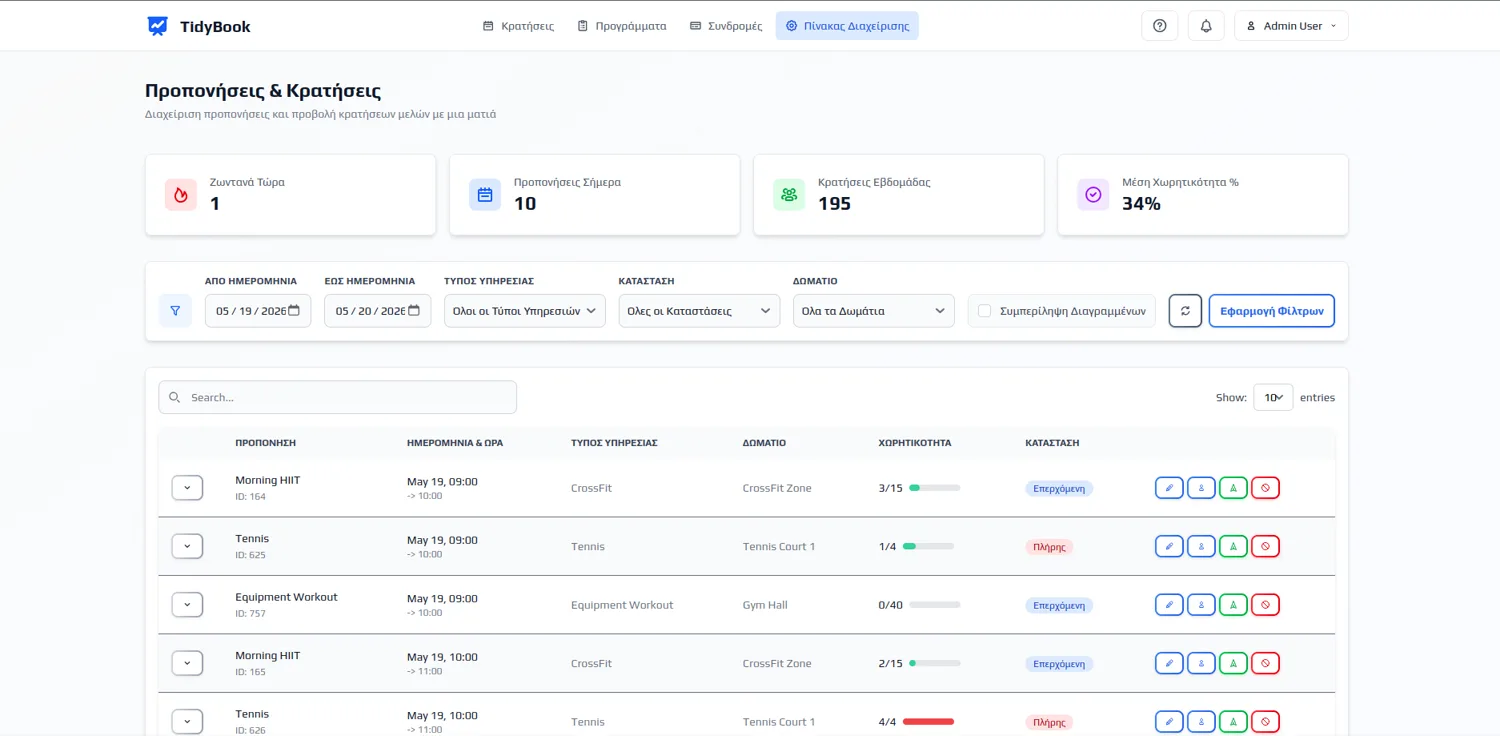
Task: Cancel Tennis ID 626 with red icon
Action: tap(1265, 721)
